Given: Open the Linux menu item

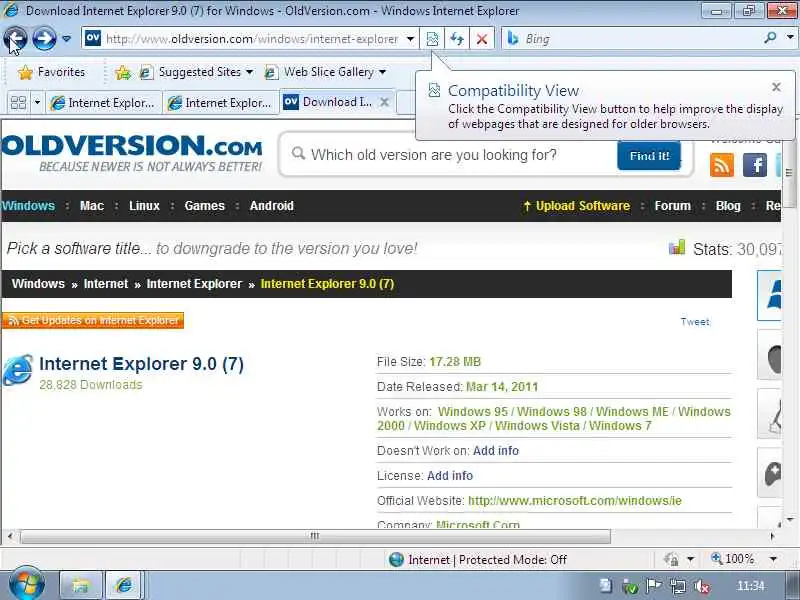Looking at the screenshot, I should click(144, 206).
